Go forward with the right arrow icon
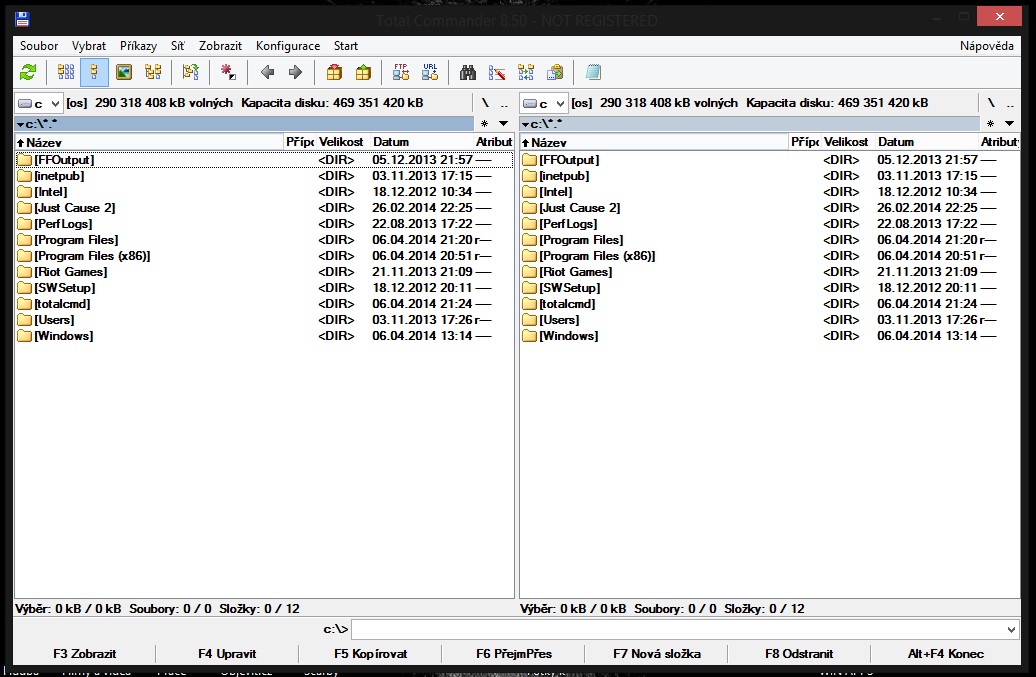 click(x=295, y=72)
